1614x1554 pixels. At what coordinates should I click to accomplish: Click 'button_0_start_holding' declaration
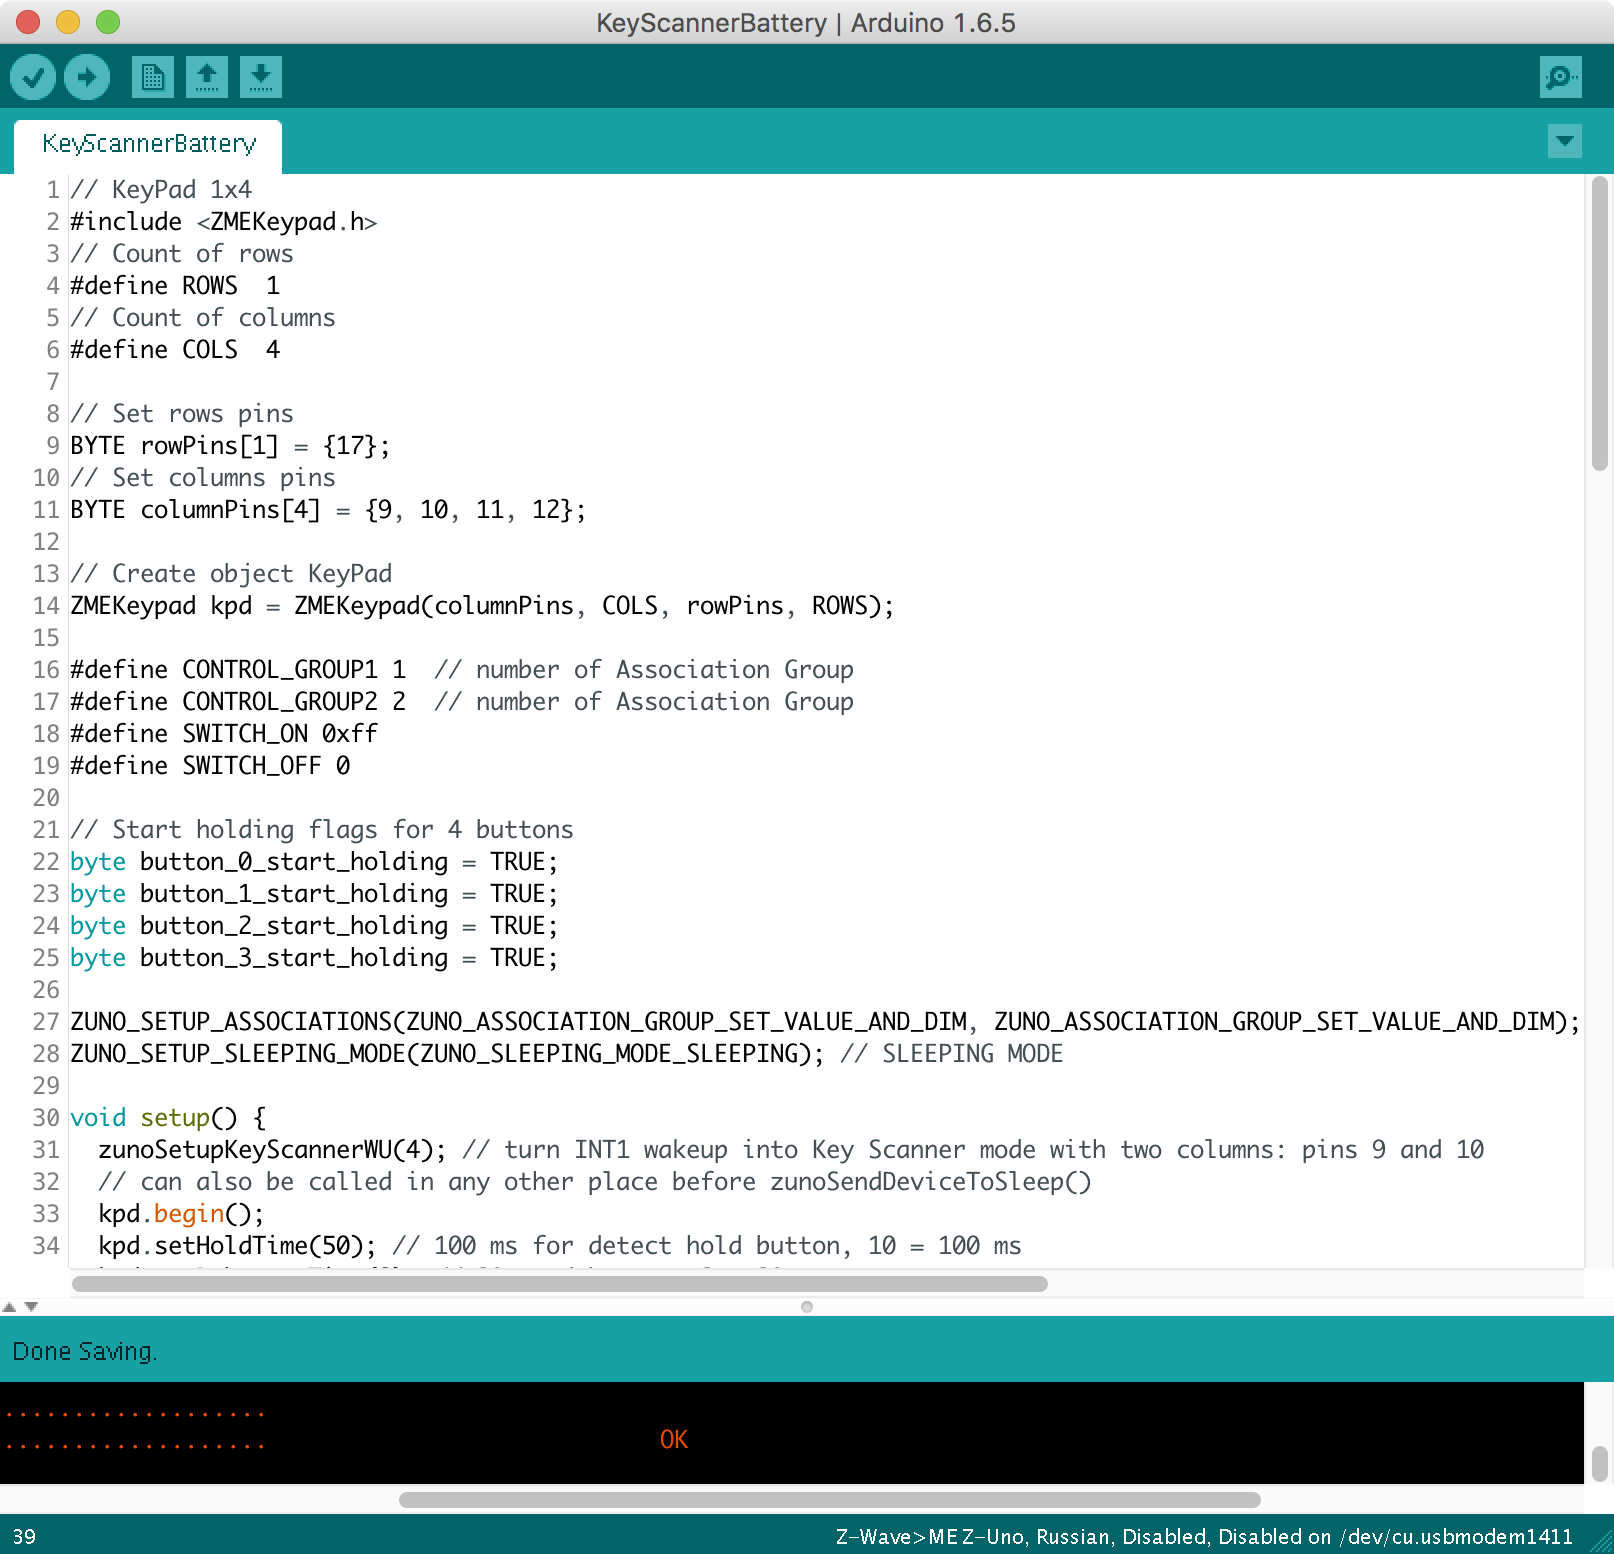click(314, 862)
